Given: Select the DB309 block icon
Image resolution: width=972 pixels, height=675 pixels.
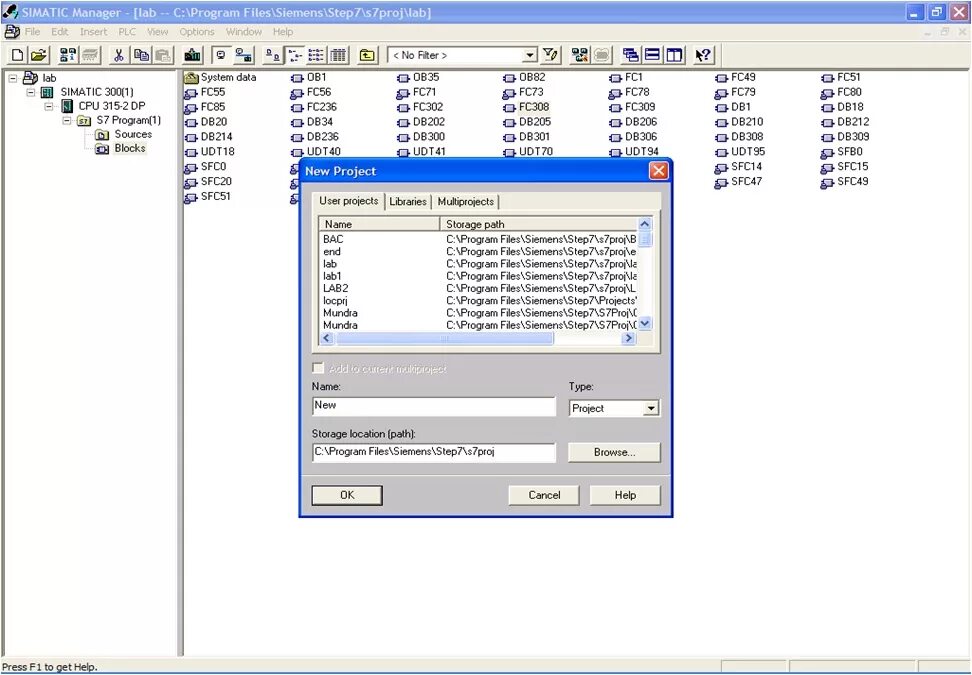Looking at the screenshot, I should pos(827,138).
